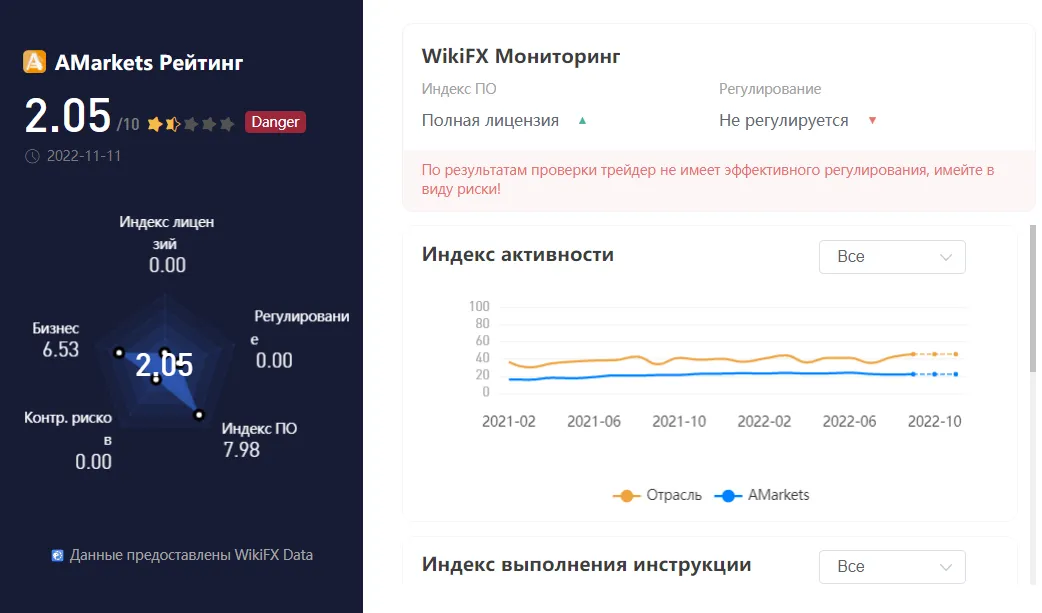Click the WikiFX Data logo icon

click(58, 555)
